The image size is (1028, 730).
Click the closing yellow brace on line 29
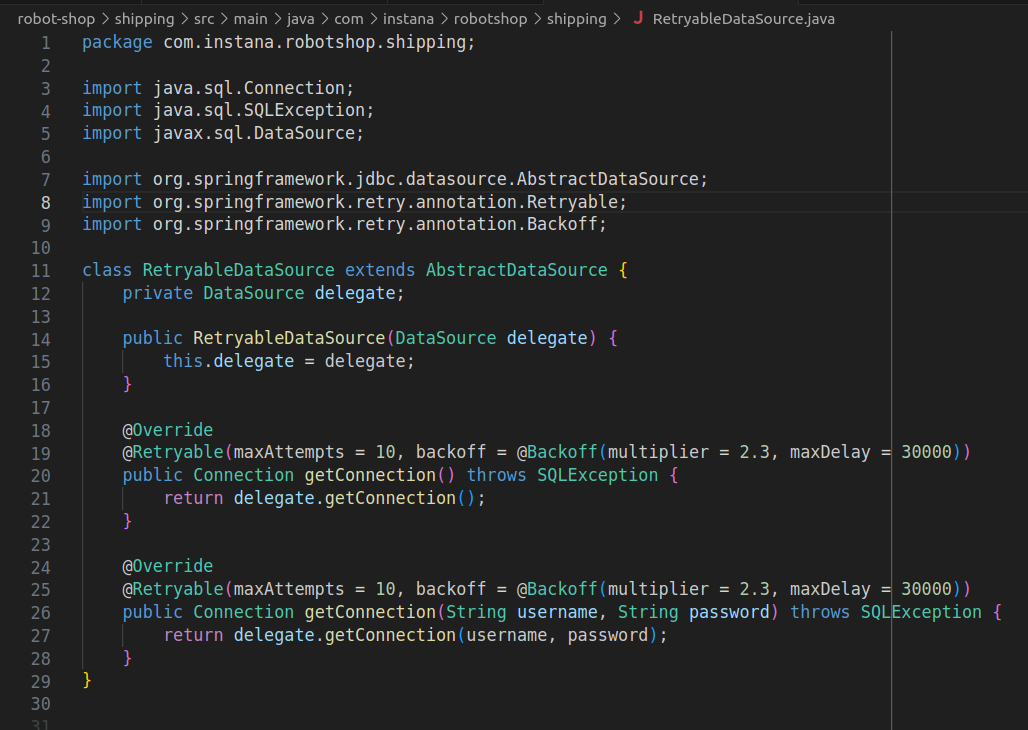tap(87, 680)
